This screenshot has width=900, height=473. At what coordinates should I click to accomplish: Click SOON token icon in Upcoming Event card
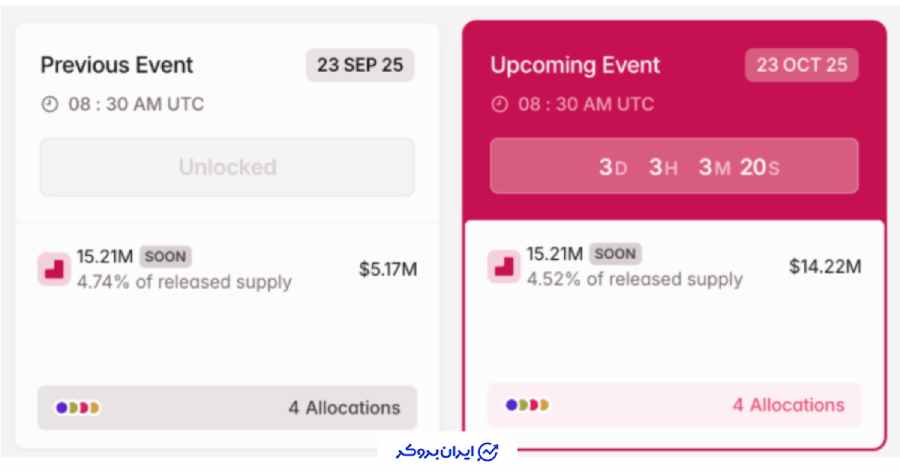pos(503,266)
